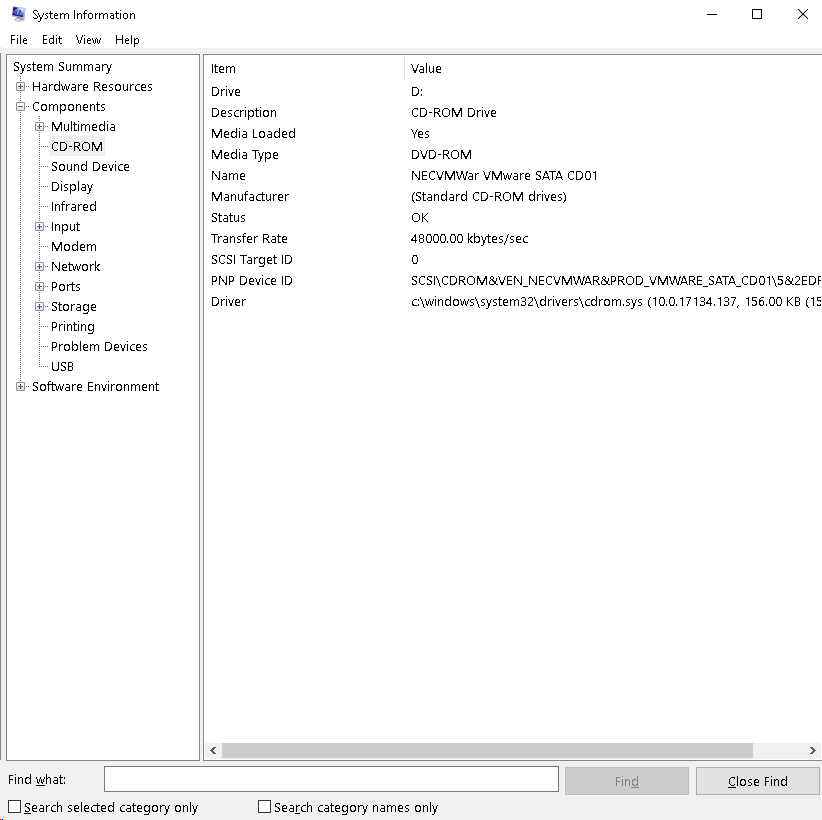Image resolution: width=822 pixels, height=820 pixels.
Task: Click the System Information app icon in title bar
Action: (18, 14)
